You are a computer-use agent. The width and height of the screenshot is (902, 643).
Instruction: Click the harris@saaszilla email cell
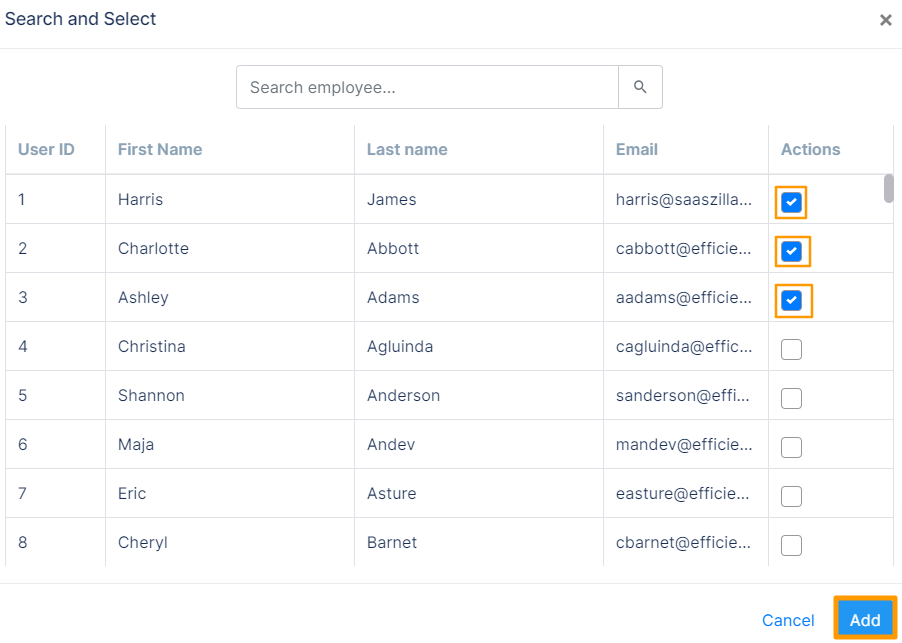[x=683, y=199]
